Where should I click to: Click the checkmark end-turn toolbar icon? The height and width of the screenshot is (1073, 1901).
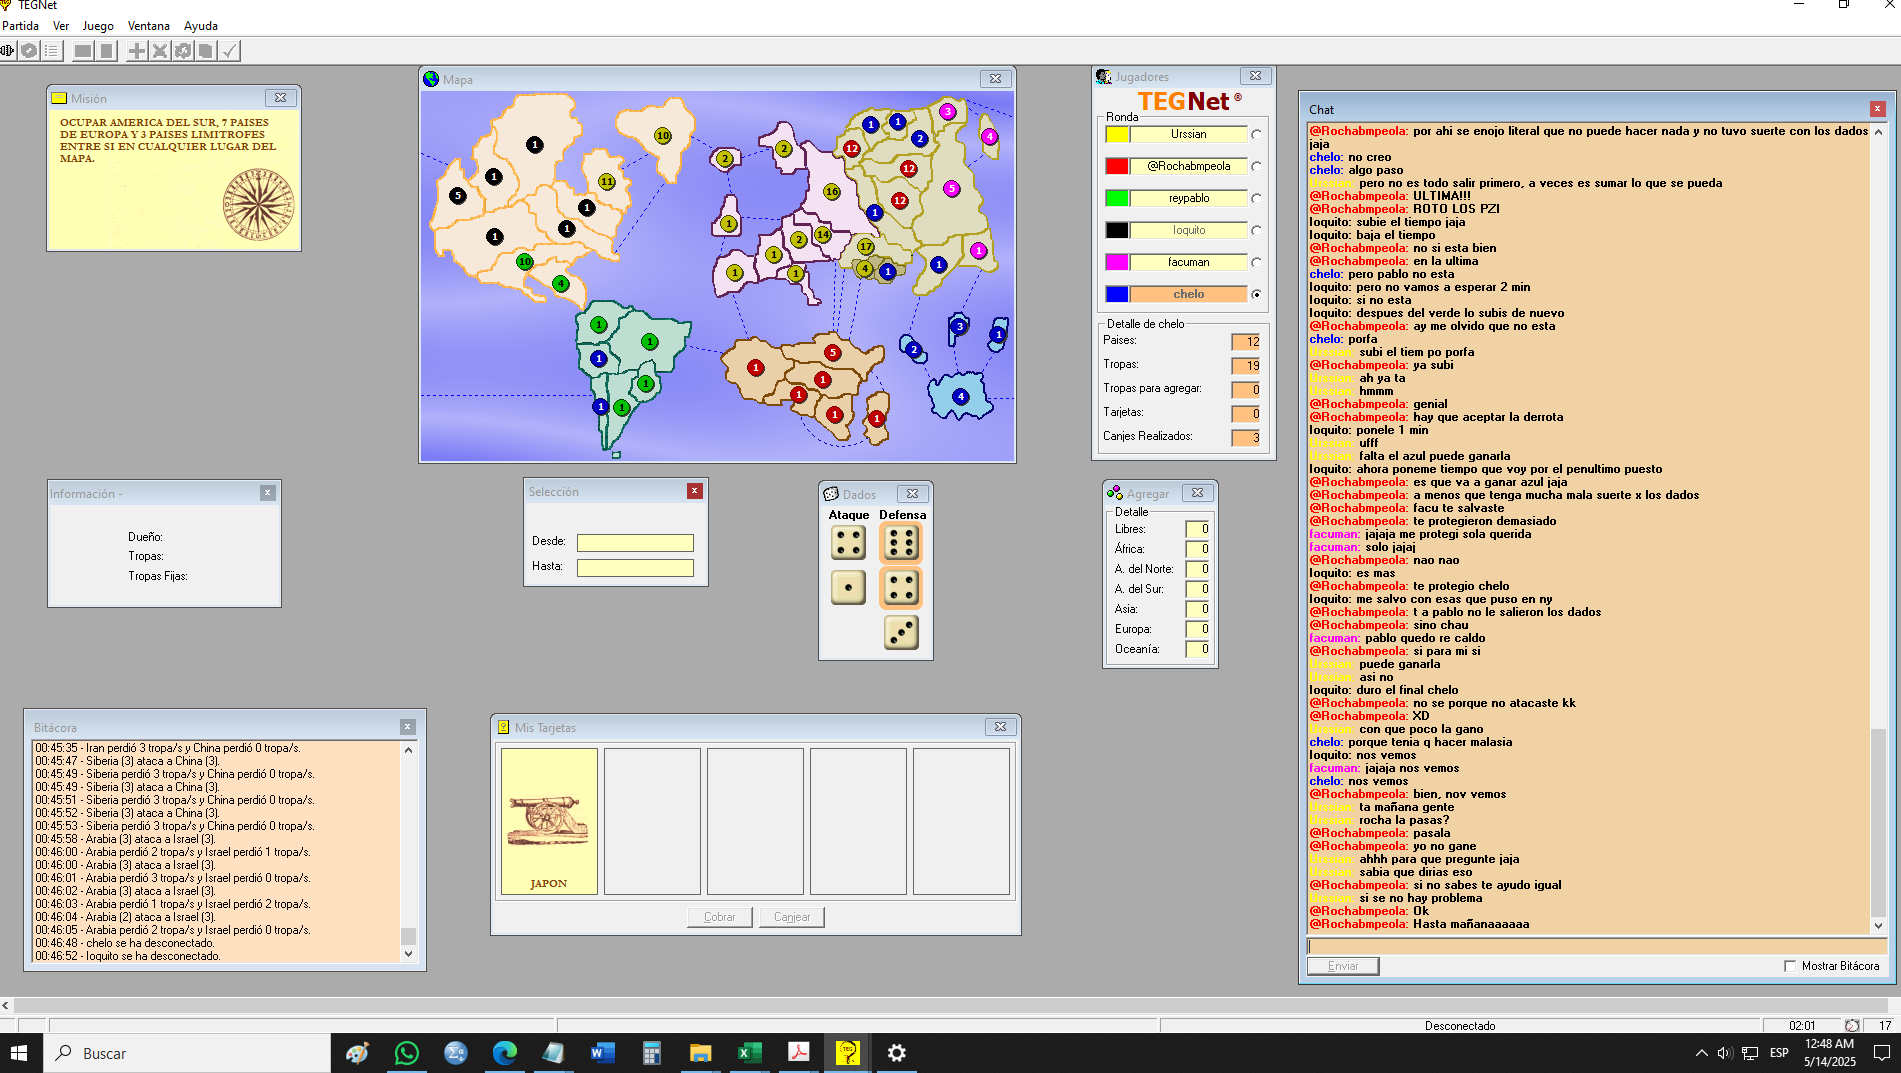pyautogui.click(x=229, y=51)
